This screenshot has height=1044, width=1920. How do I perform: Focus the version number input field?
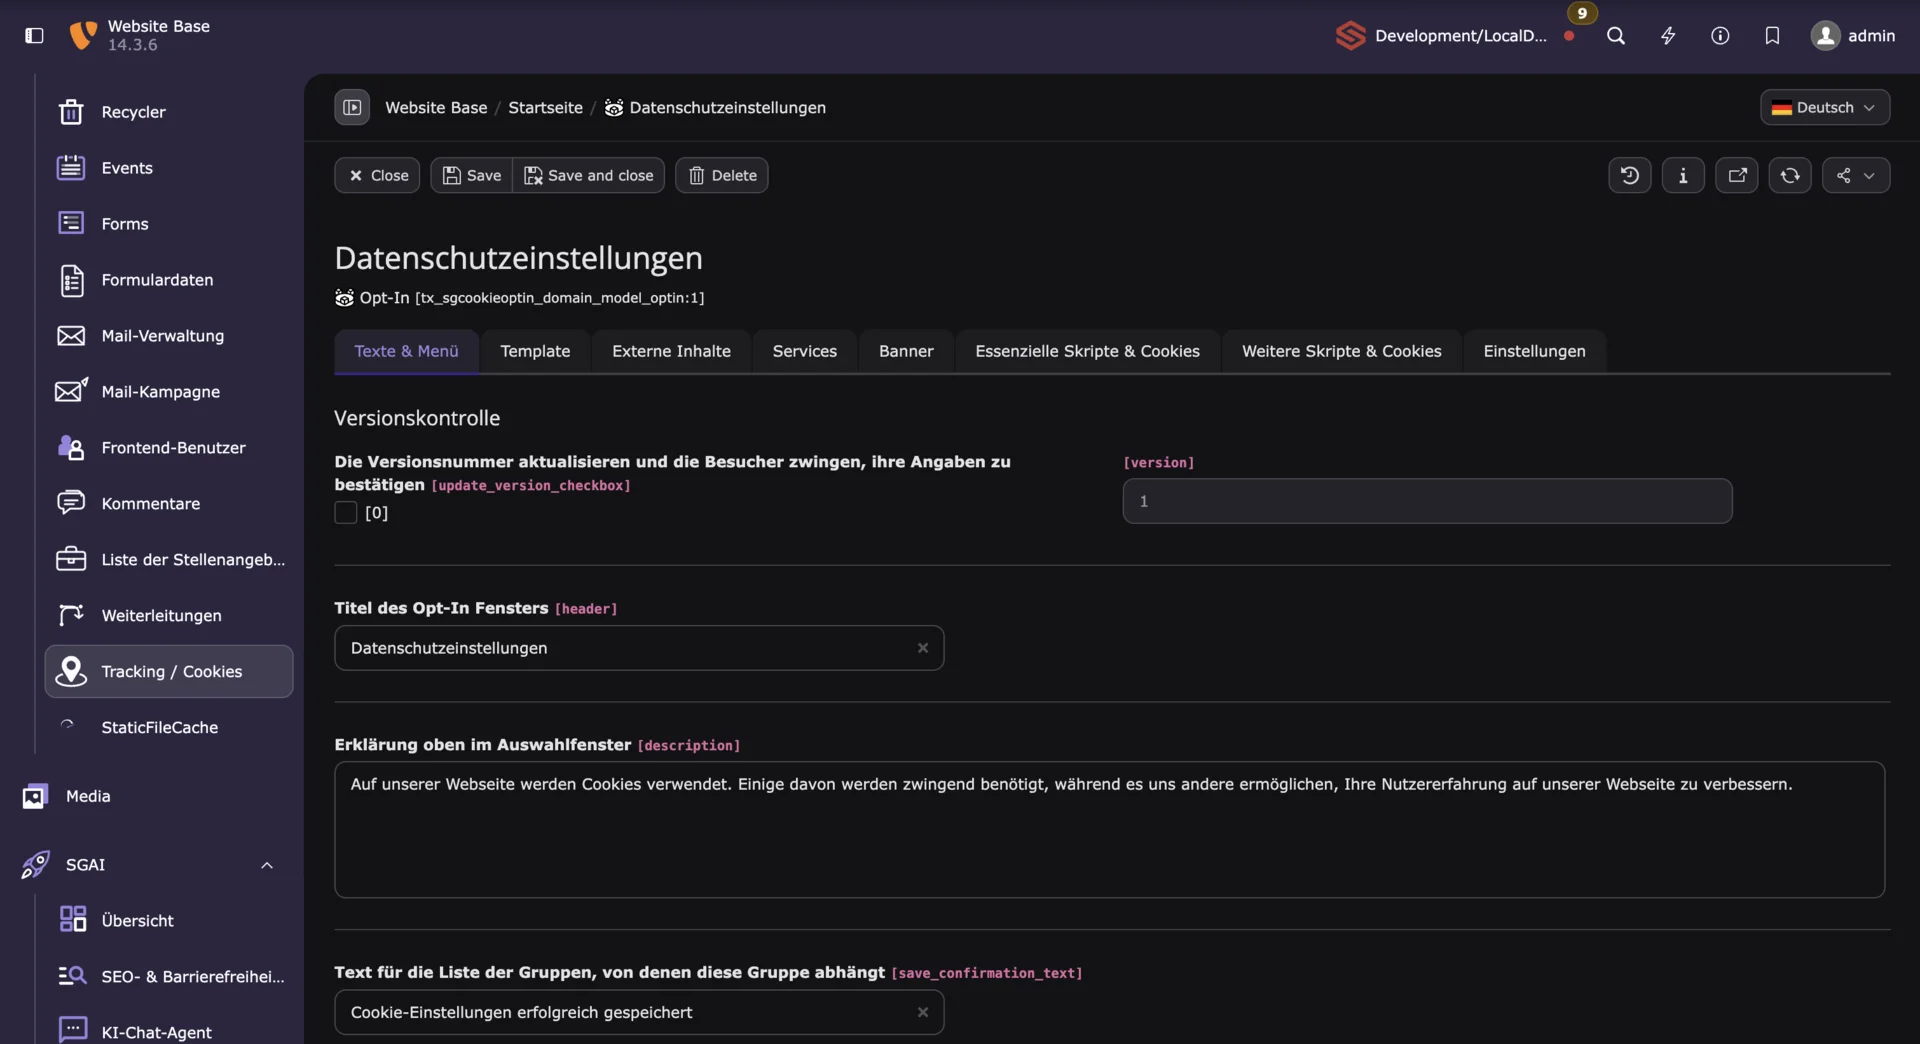(x=1428, y=502)
